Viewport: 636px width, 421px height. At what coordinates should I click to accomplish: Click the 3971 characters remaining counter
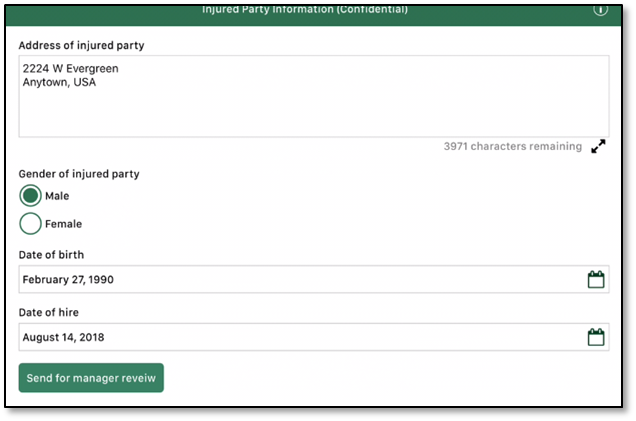512,147
